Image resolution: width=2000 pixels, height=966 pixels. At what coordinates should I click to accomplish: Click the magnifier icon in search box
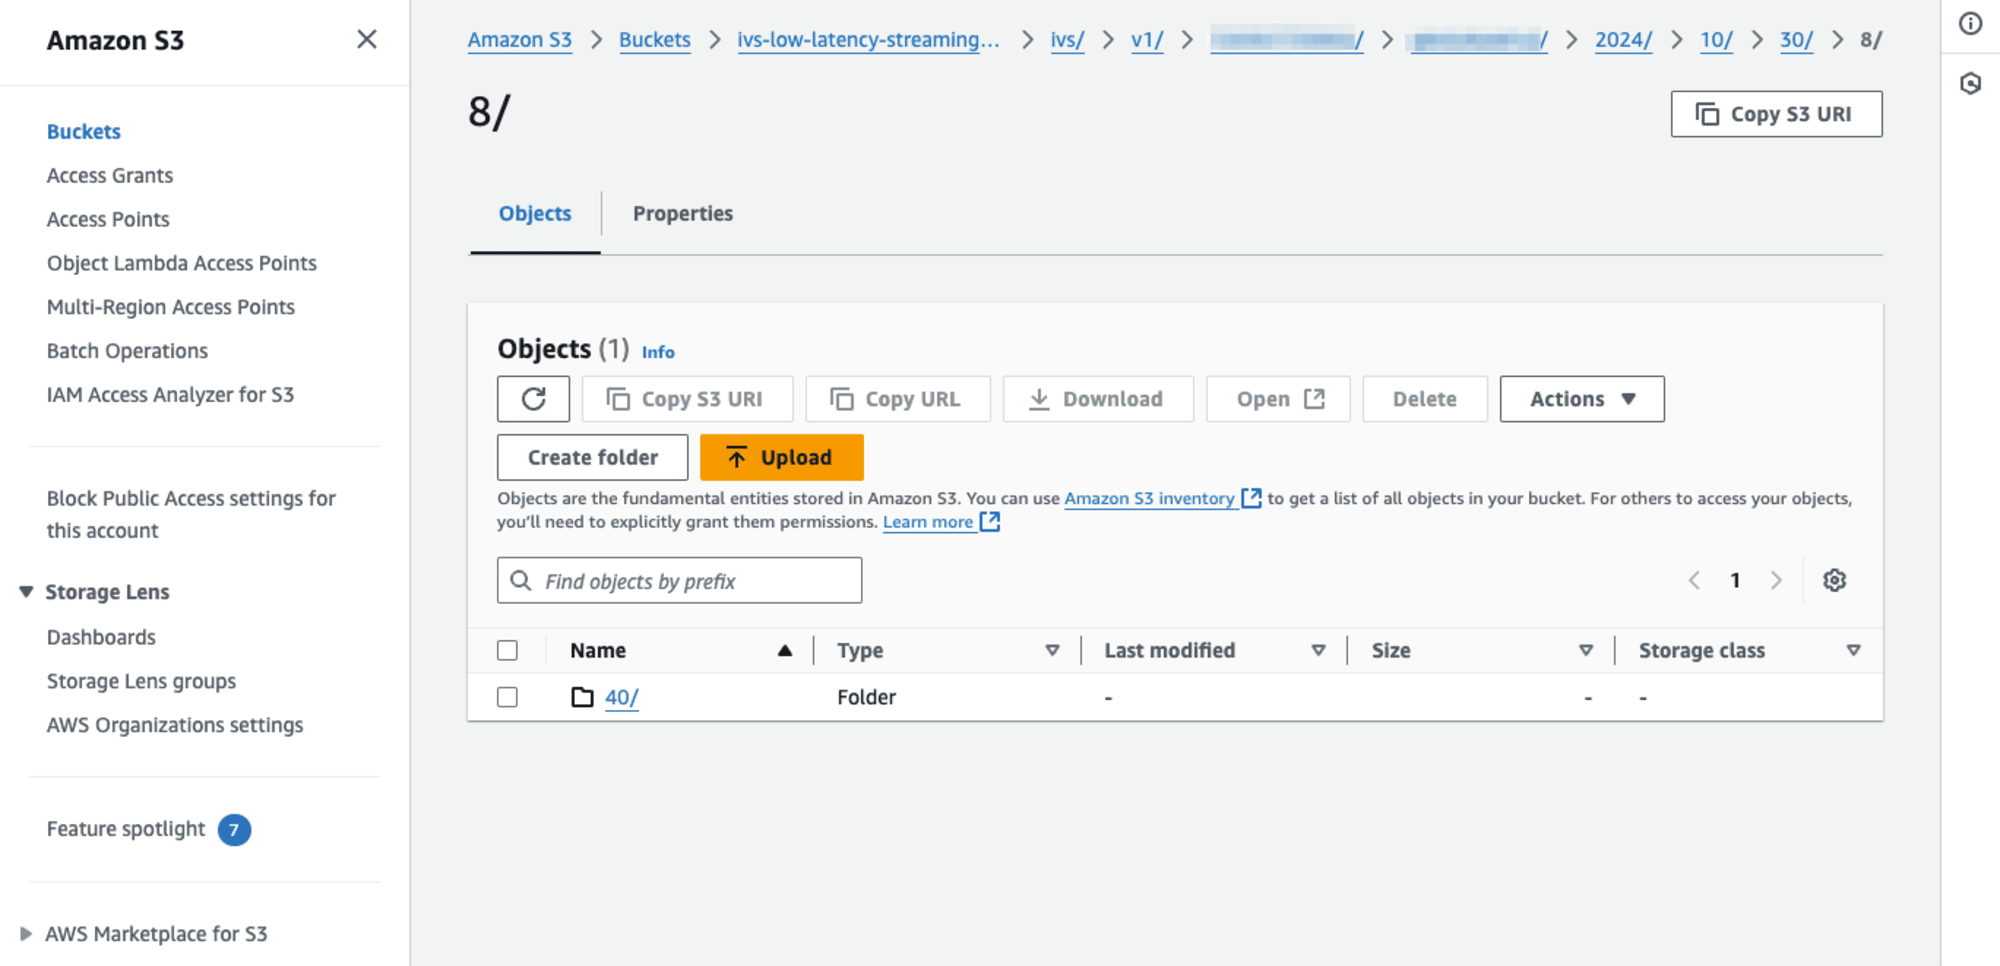[521, 580]
